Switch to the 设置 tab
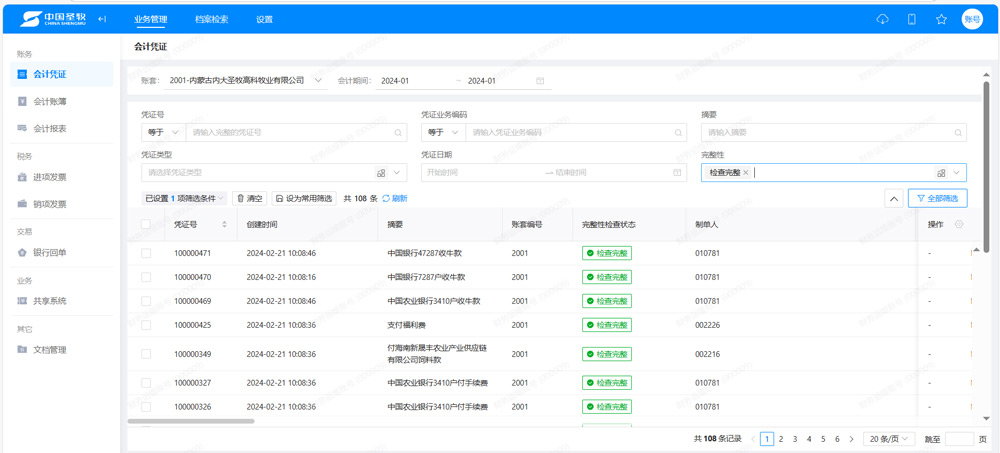The width and height of the screenshot is (1000, 453). click(x=265, y=19)
